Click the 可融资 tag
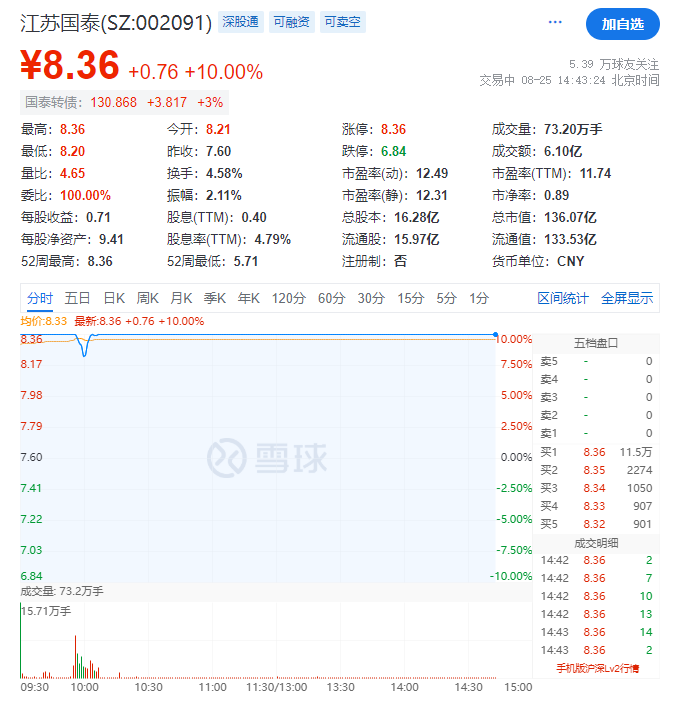 point(291,22)
